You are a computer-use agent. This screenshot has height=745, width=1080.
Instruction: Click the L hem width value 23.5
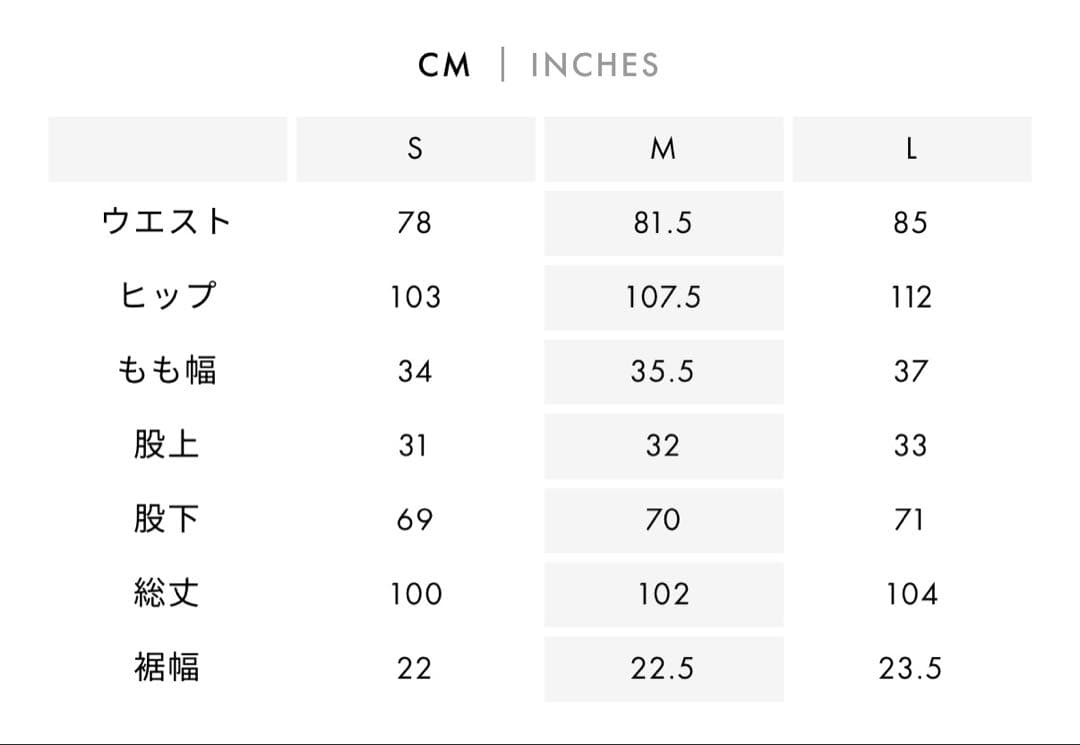(910, 668)
